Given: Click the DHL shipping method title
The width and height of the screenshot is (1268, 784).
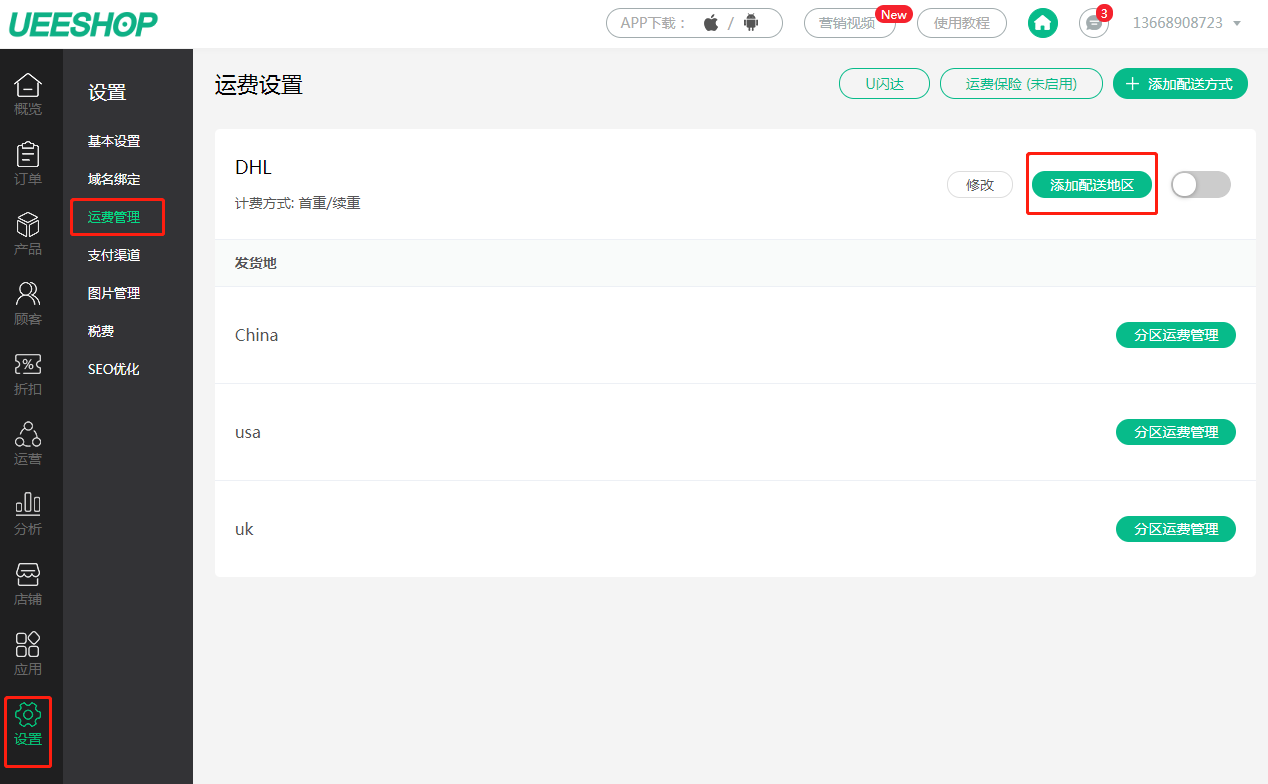Looking at the screenshot, I should click(253, 167).
